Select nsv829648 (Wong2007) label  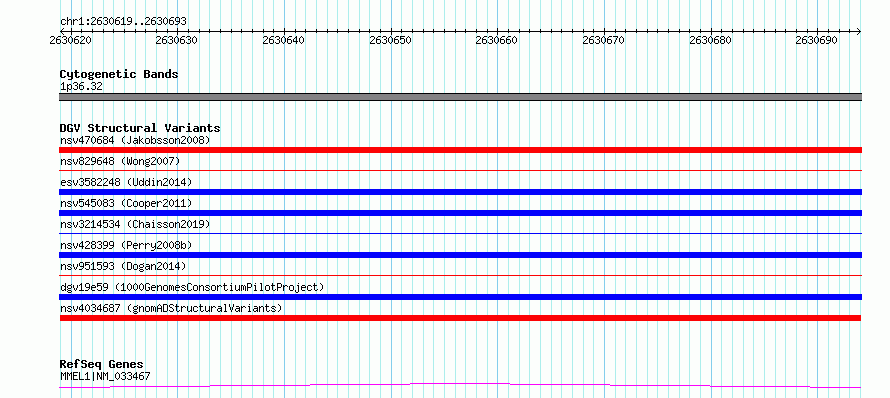click(120, 161)
